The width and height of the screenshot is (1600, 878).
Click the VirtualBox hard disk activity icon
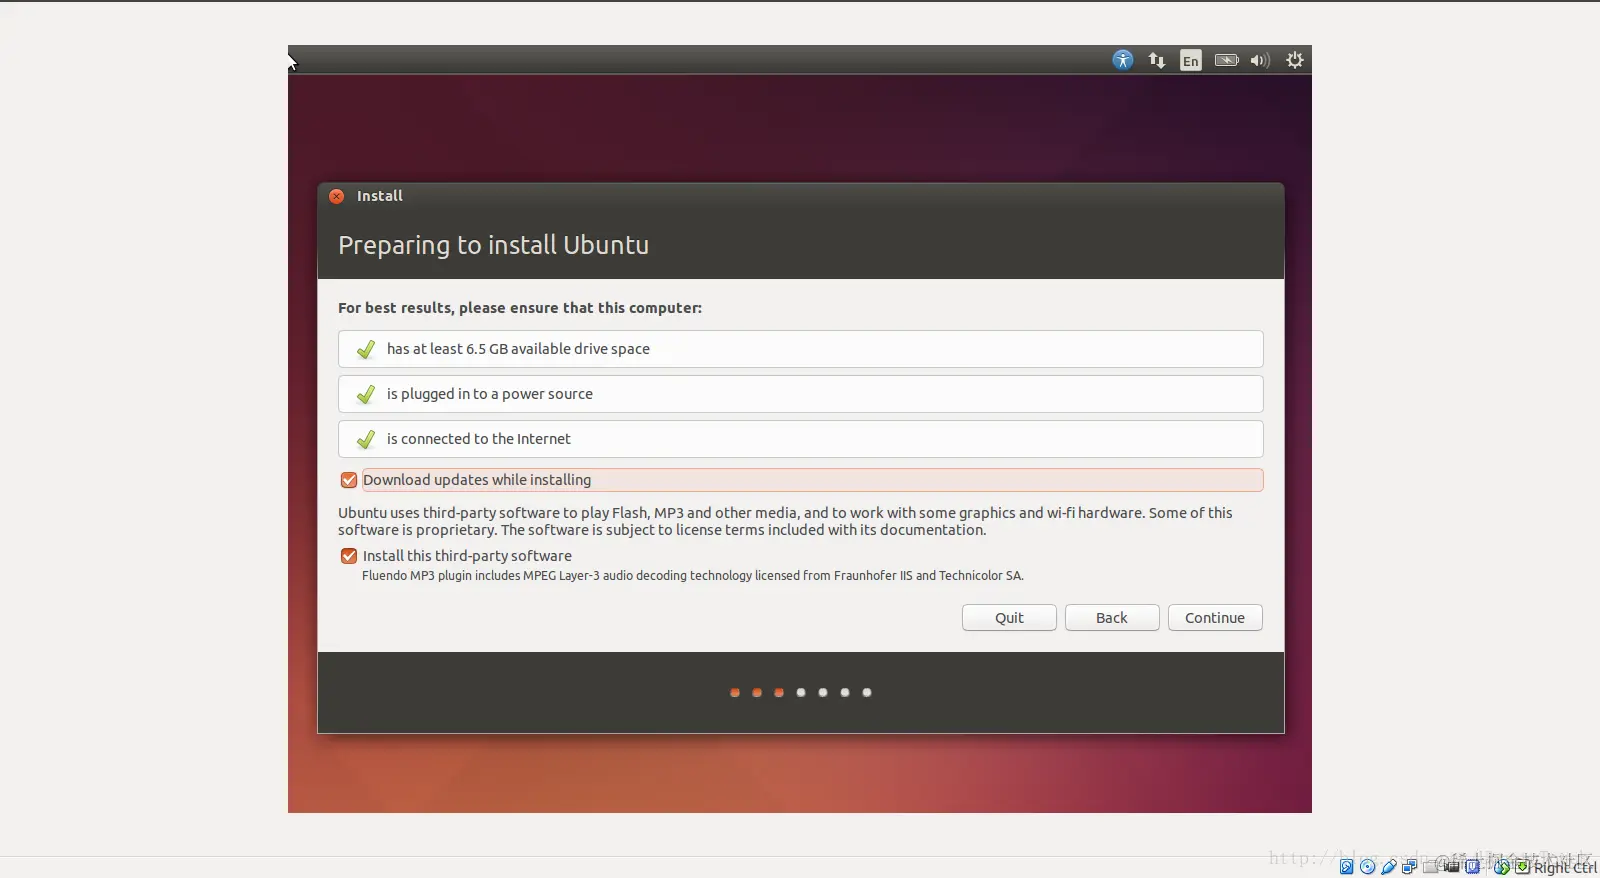[1346, 867]
